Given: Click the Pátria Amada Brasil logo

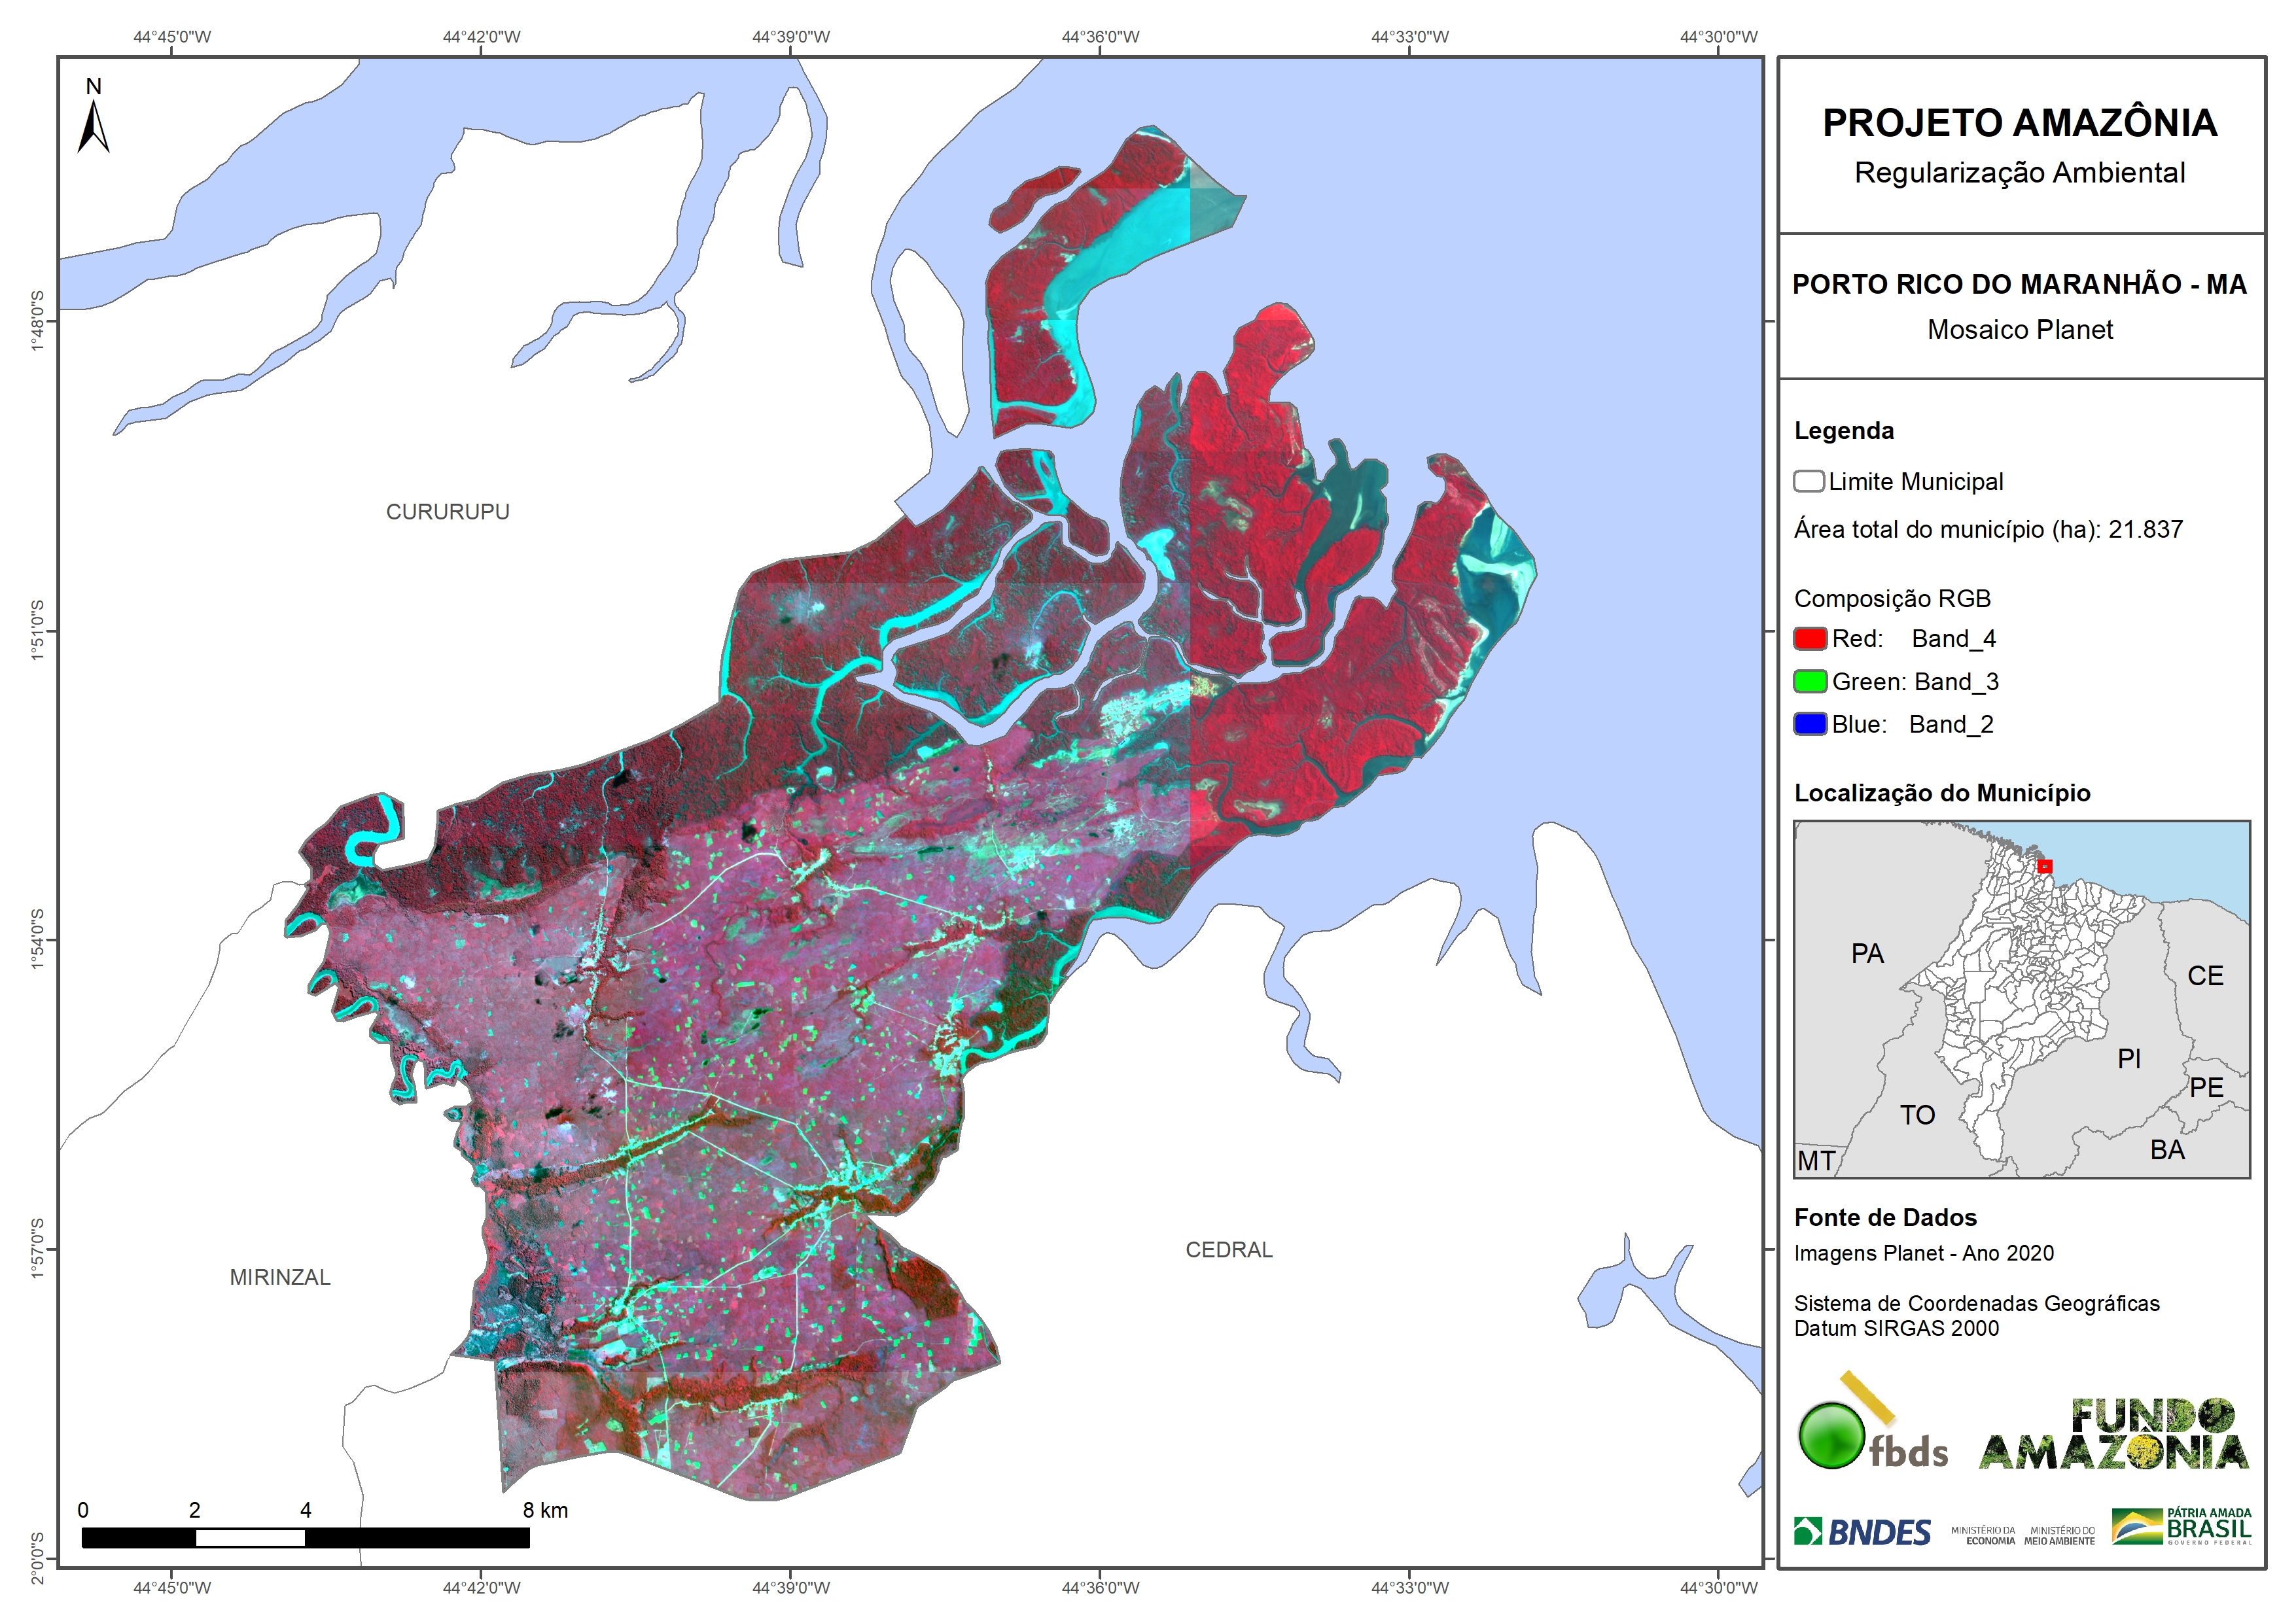Looking at the screenshot, I should [2181, 1526].
